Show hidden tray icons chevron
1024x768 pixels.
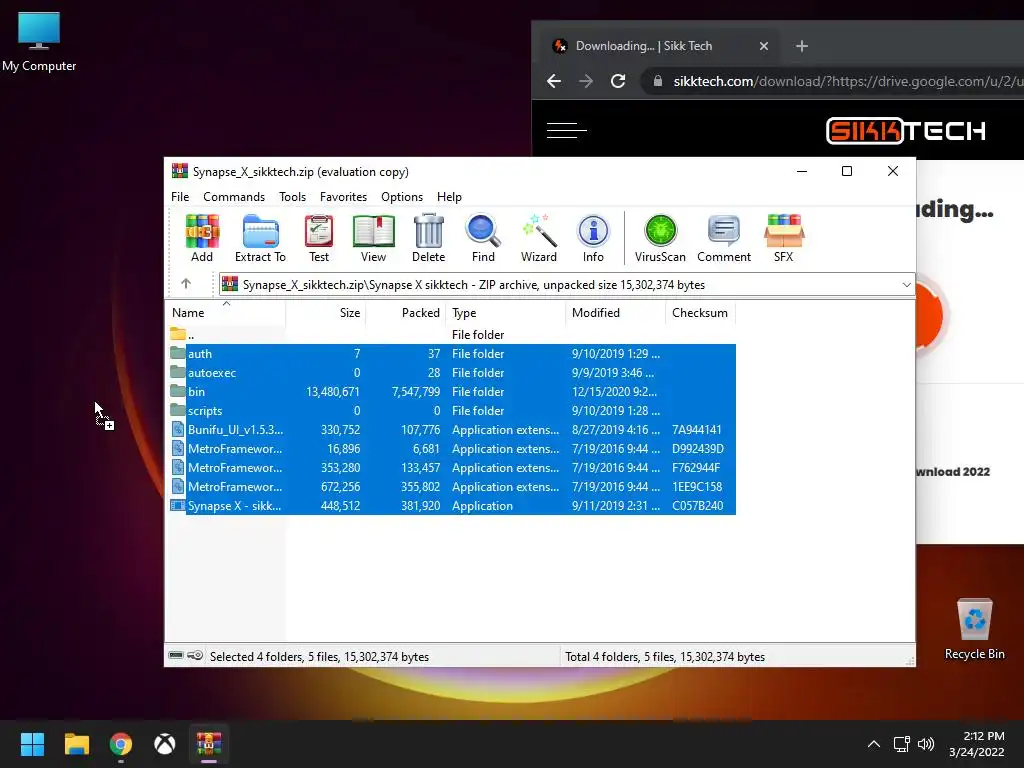(x=873, y=744)
